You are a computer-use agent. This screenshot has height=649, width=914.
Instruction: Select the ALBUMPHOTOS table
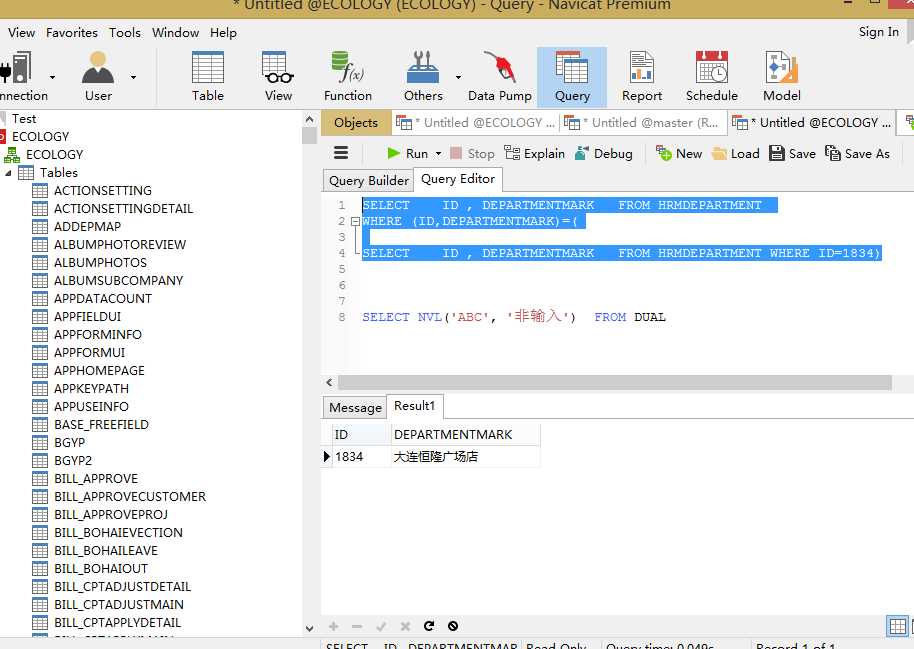pos(100,262)
